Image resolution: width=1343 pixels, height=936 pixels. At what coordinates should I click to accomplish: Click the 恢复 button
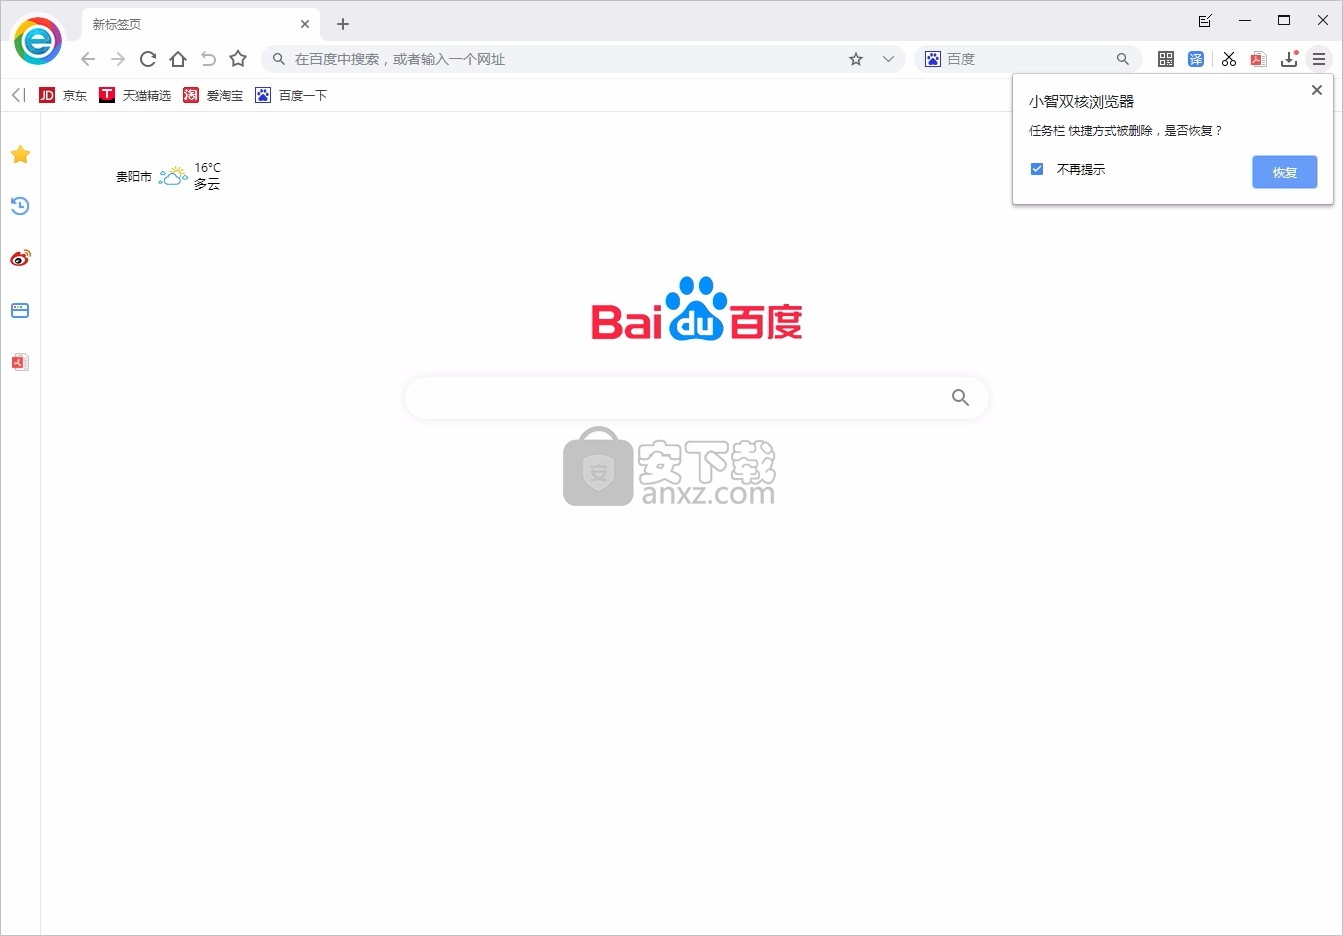1285,172
